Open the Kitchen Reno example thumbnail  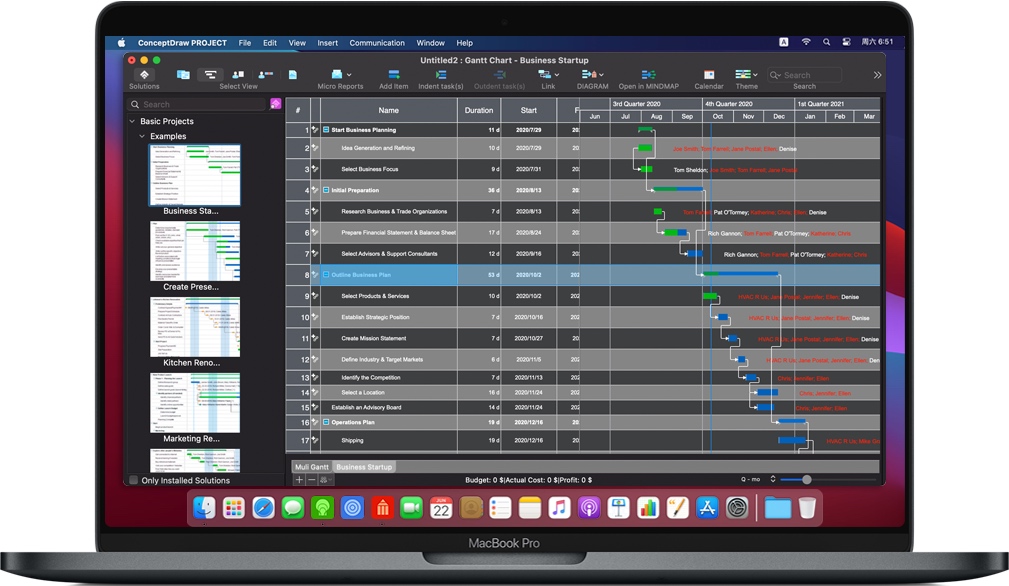(194, 327)
